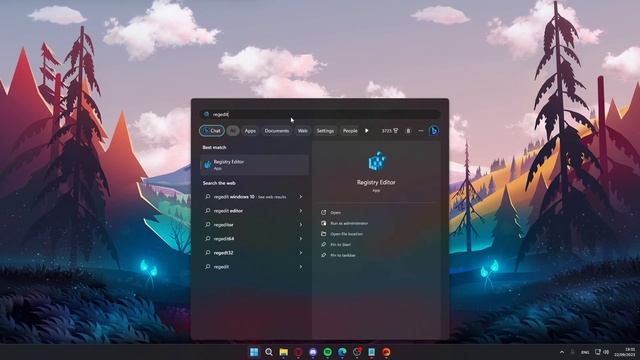
Task: Select the Documents filter tab
Action: [x=277, y=131]
